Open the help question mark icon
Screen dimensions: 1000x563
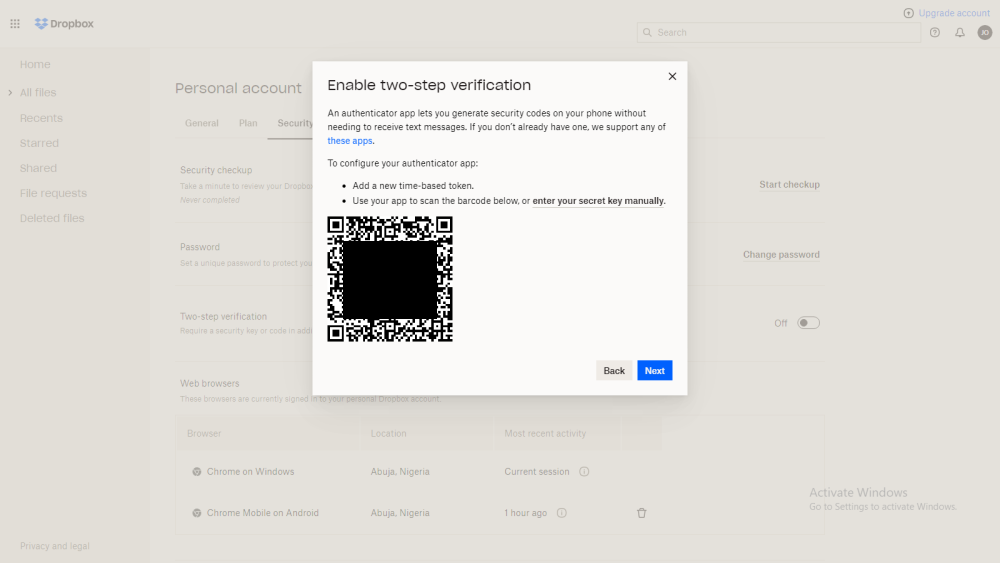tap(934, 33)
